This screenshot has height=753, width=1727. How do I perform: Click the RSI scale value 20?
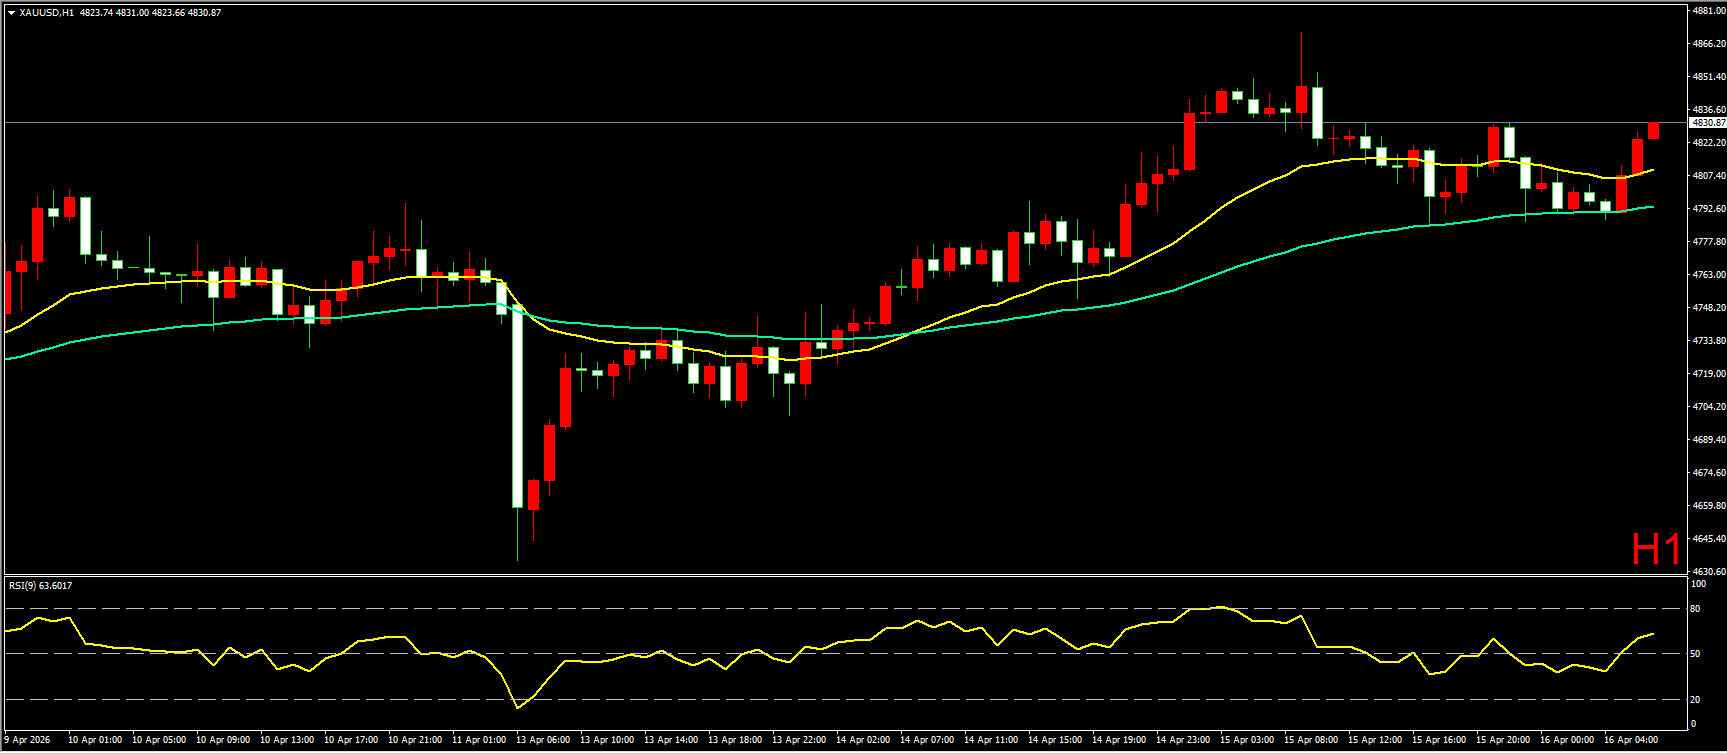(1695, 699)
